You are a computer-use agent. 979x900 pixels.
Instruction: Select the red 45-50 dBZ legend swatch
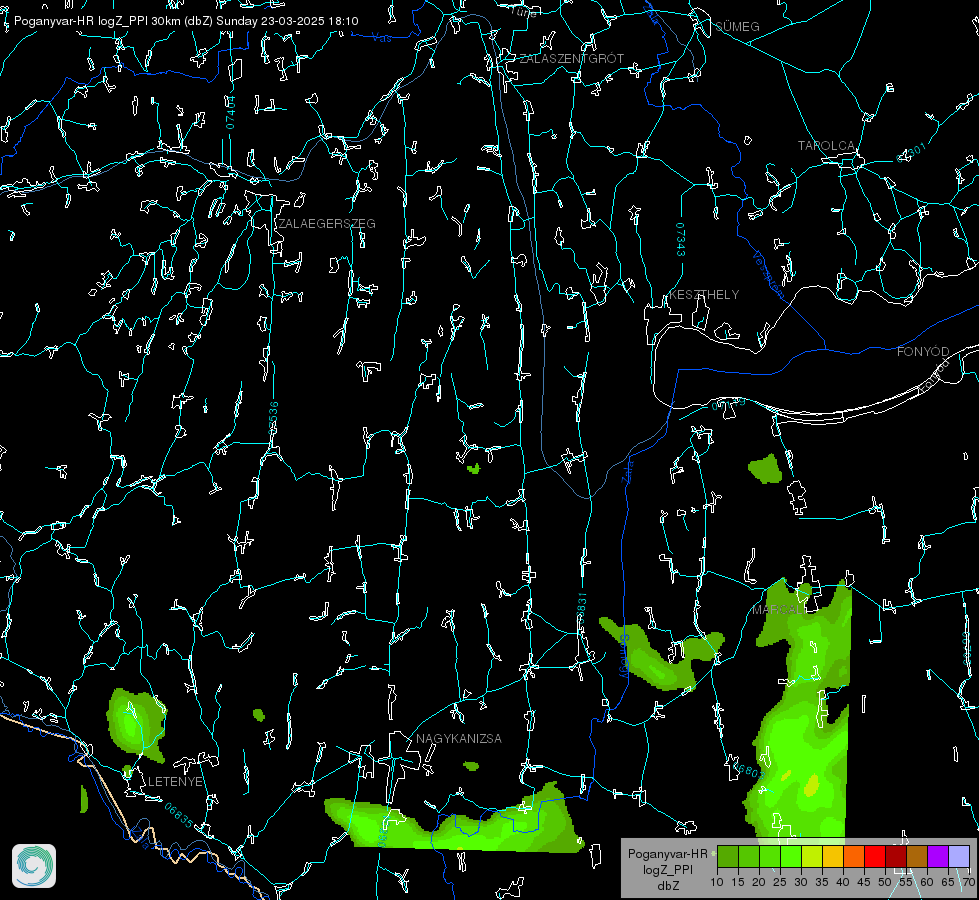pyautogui.click(x=875, y=856)
